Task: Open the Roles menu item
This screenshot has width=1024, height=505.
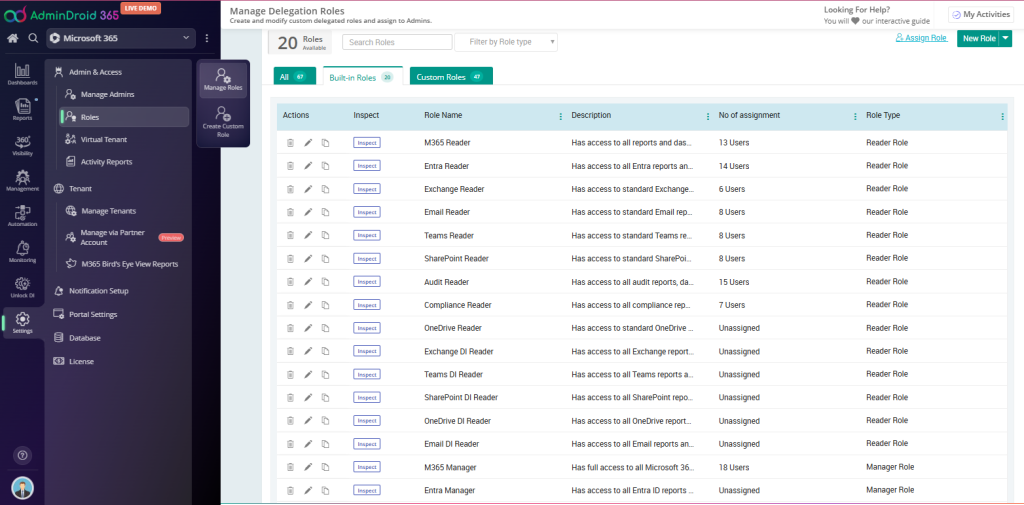Action: click(x=124, y=117)
